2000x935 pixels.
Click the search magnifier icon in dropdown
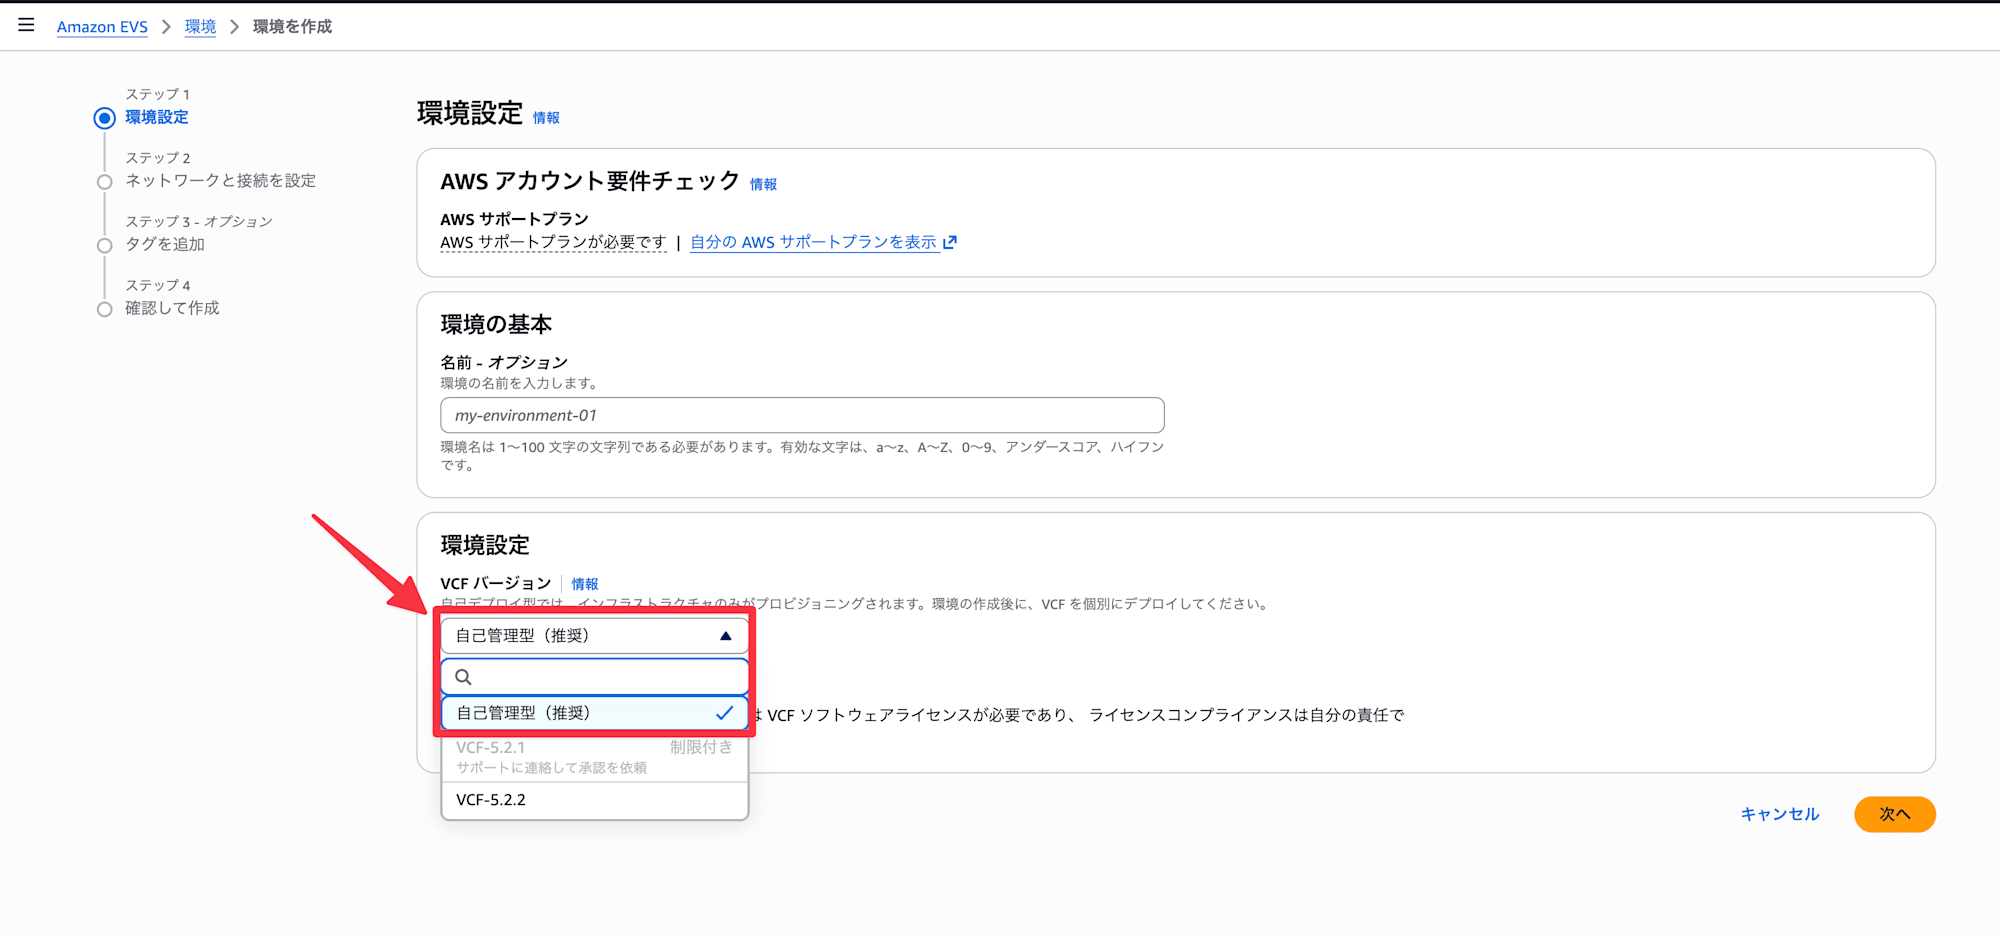coord(463,677)
